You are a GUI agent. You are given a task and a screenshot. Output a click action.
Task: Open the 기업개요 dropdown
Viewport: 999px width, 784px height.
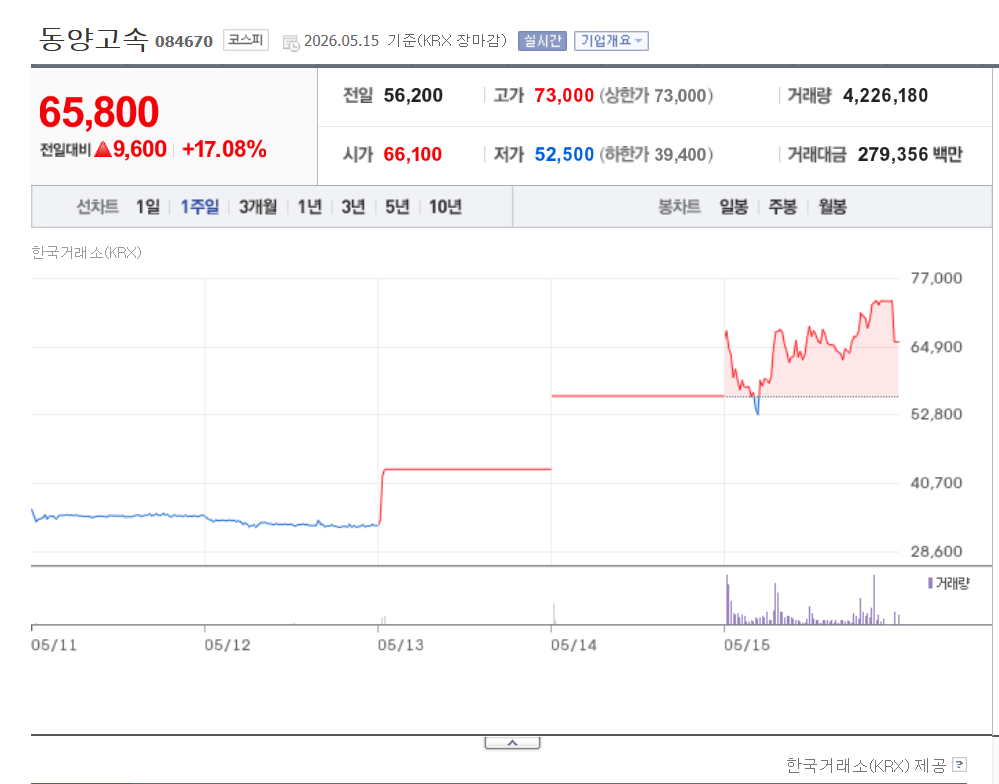pos(611,41)
